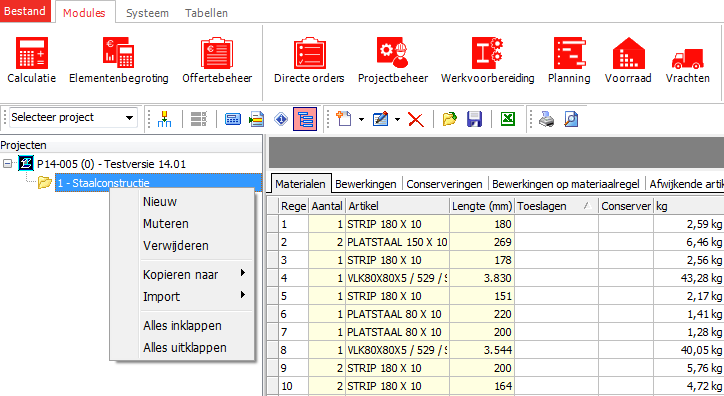Choose Alles uitklappen in context menu

[182, 348]
